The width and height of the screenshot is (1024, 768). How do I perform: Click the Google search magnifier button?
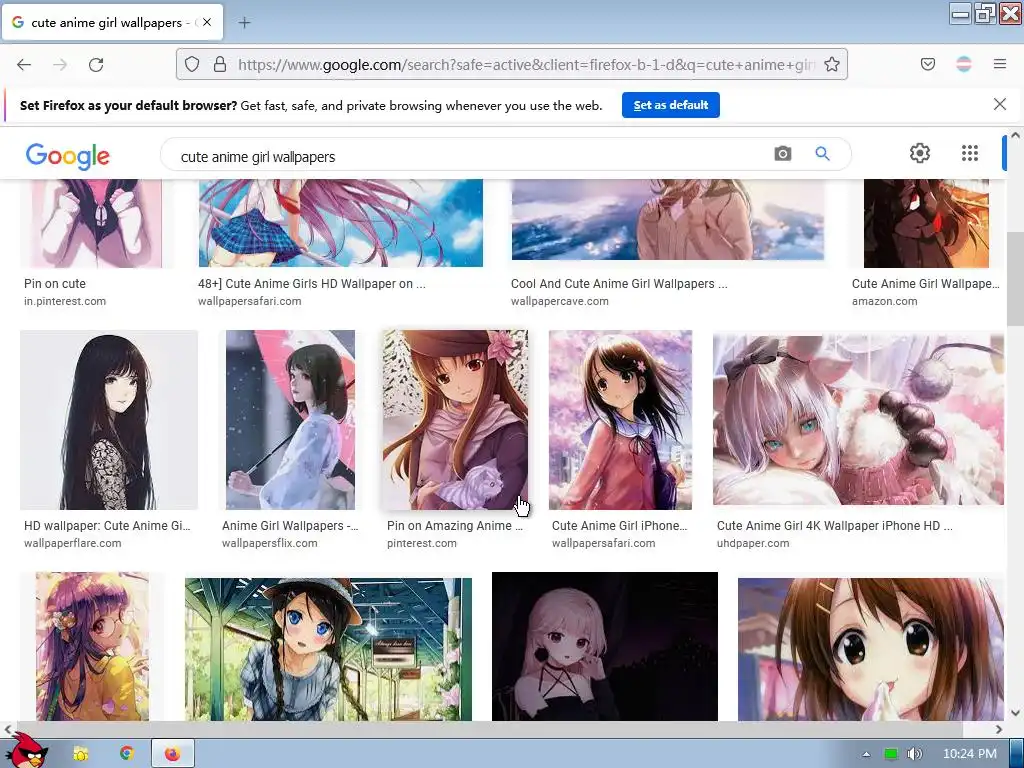coord(822,153)
